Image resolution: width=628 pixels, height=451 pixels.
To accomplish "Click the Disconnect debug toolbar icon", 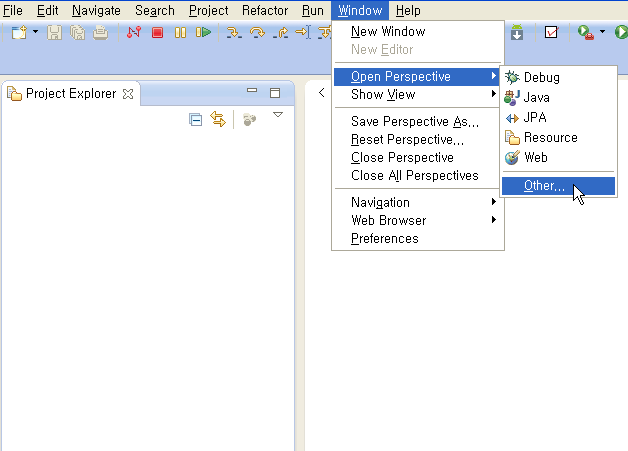I will (x=134, y=32).
